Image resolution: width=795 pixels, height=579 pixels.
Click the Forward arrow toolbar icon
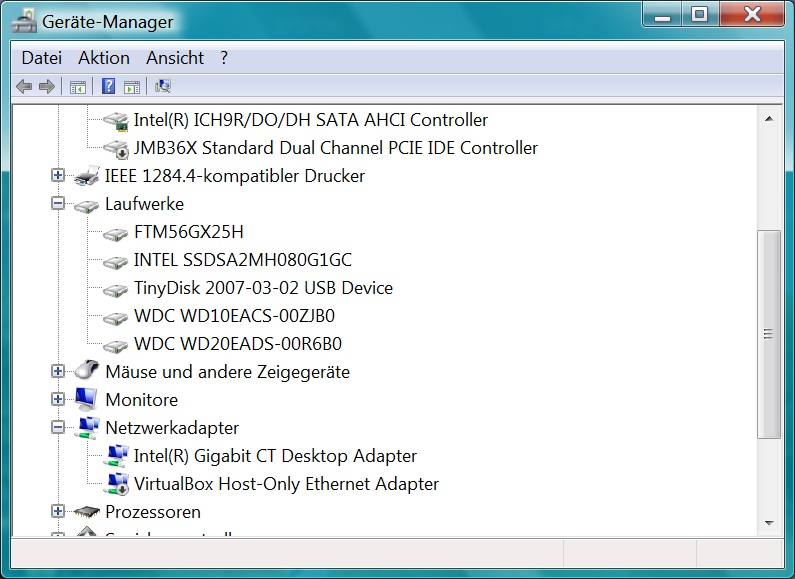tap(47, 86)
